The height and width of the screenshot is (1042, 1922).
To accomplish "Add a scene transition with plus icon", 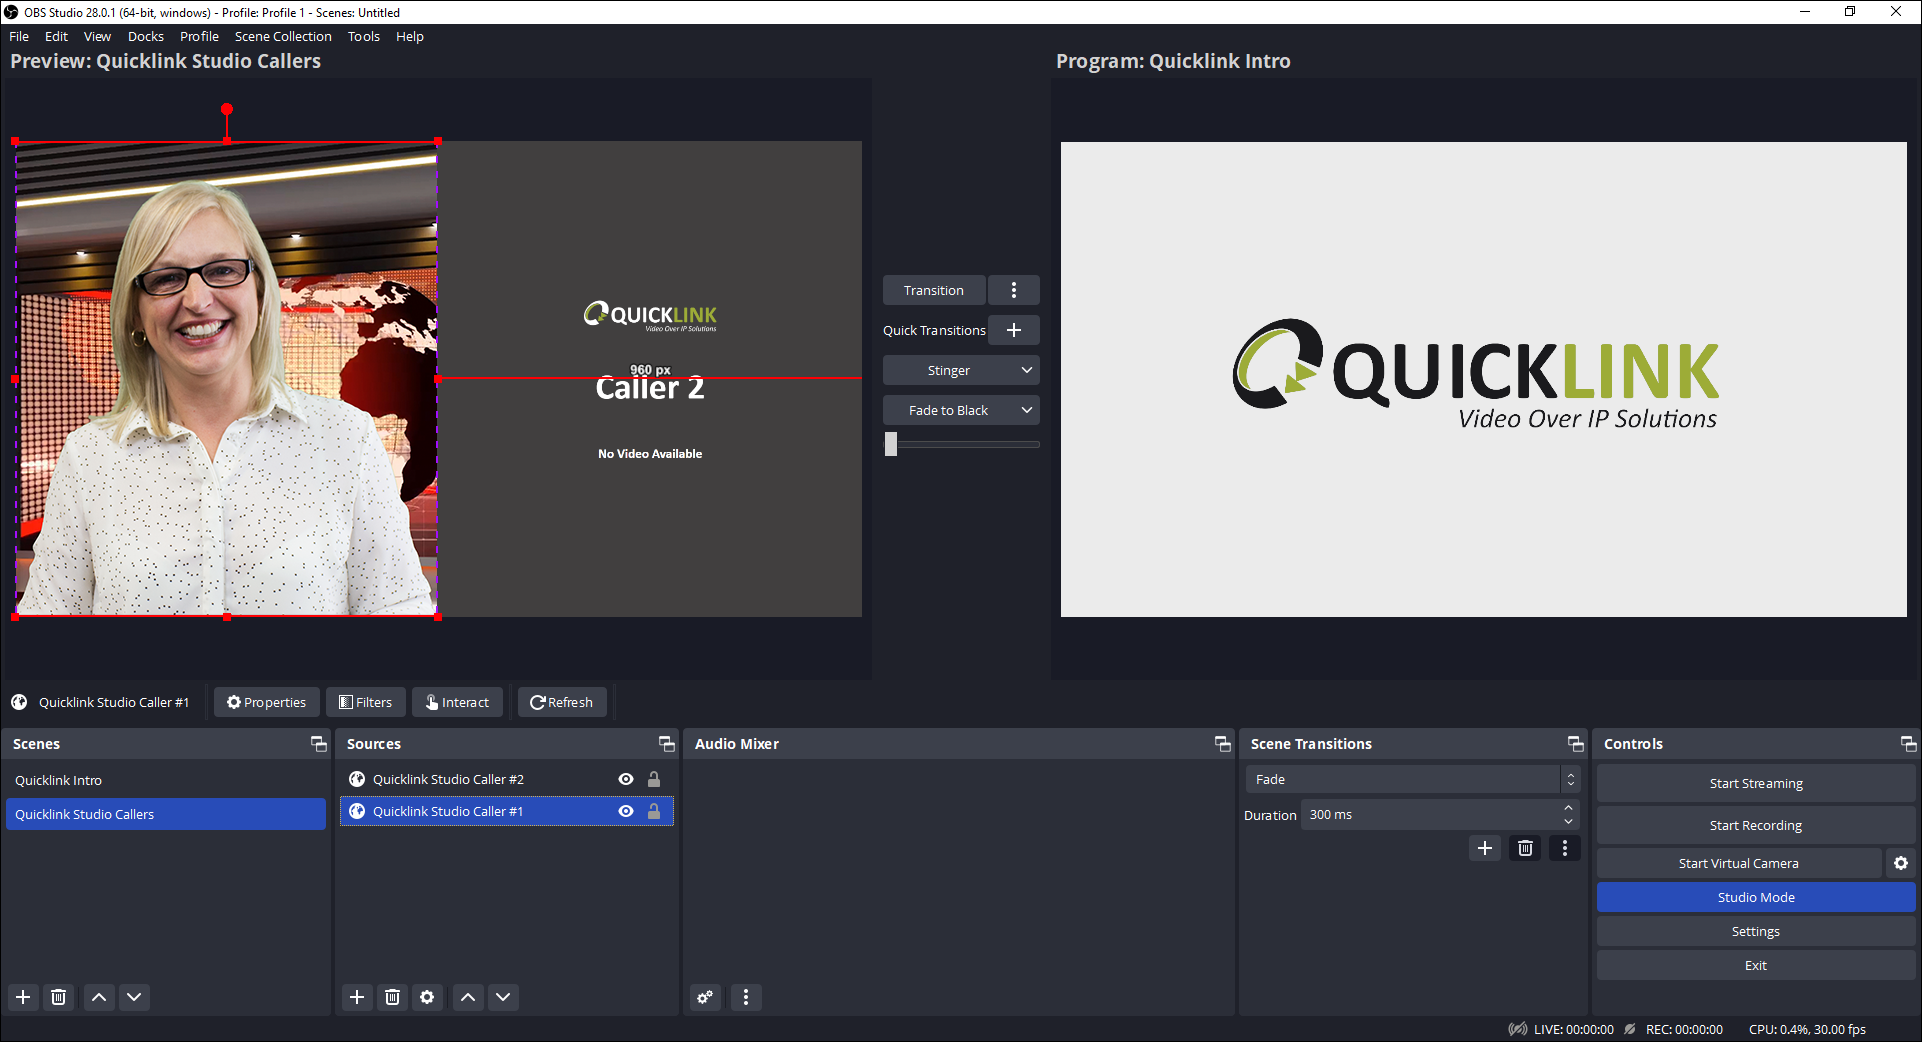I will pos(1485,848).
